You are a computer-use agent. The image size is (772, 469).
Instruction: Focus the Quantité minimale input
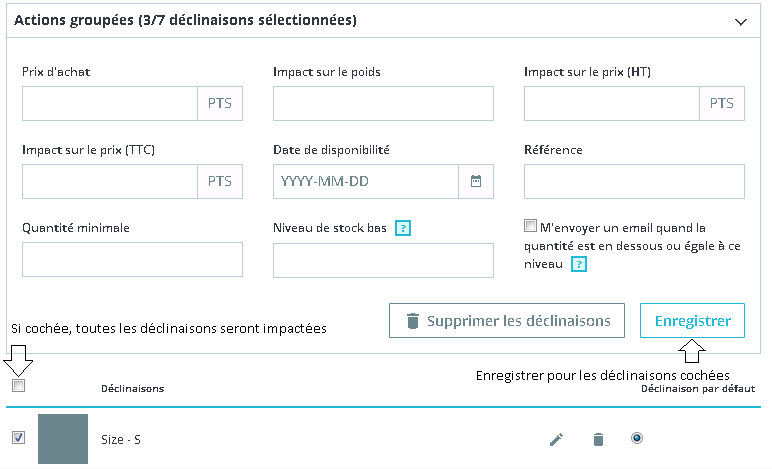point(132,260)
